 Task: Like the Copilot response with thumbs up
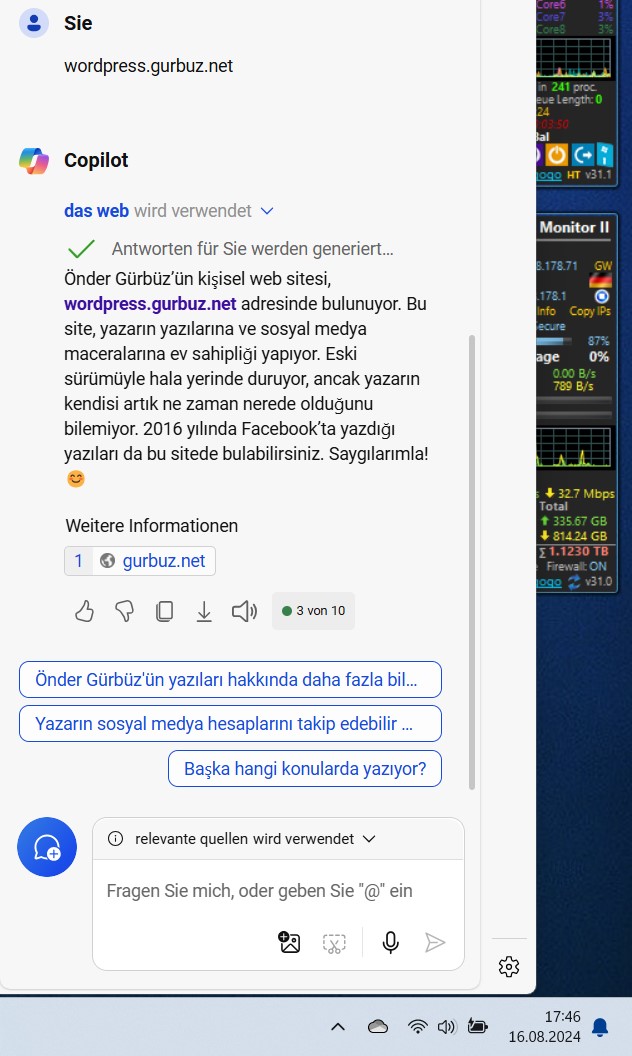[x=84, y=611]
